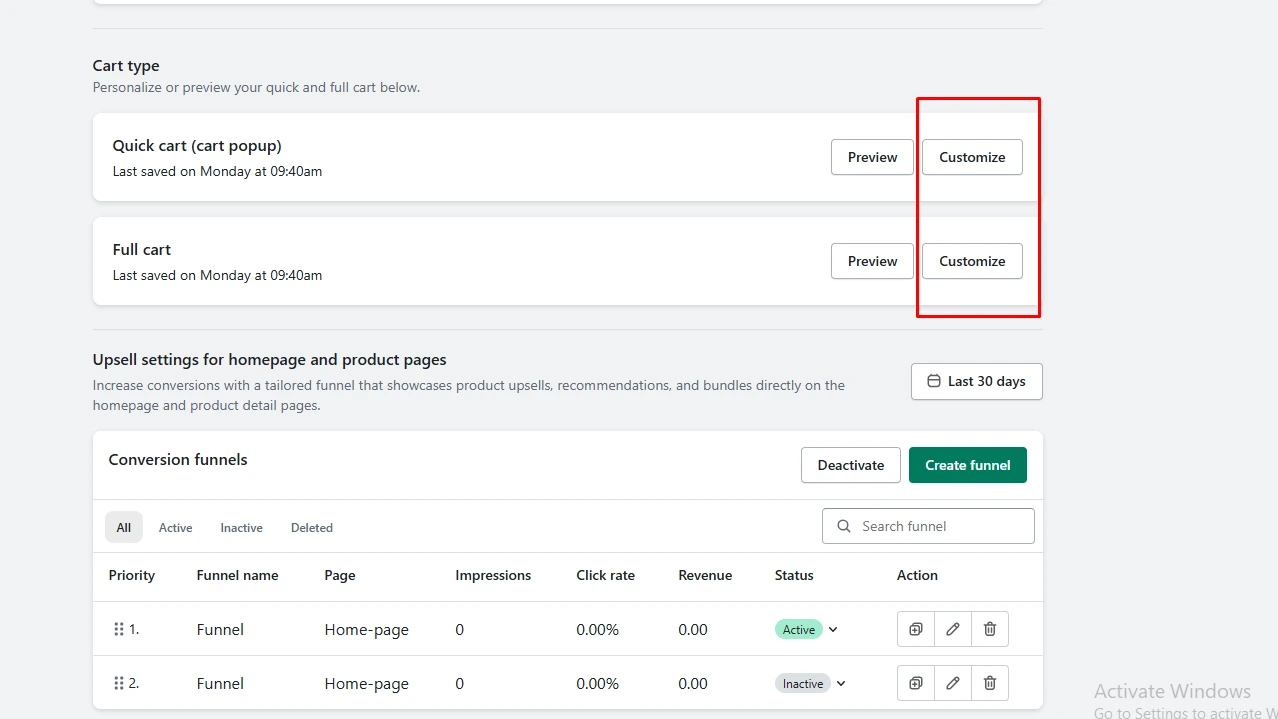Edit the Active funnel with pencil icon
The width and height of the screenshot is (1278, 719).
(x=953, y=629)
